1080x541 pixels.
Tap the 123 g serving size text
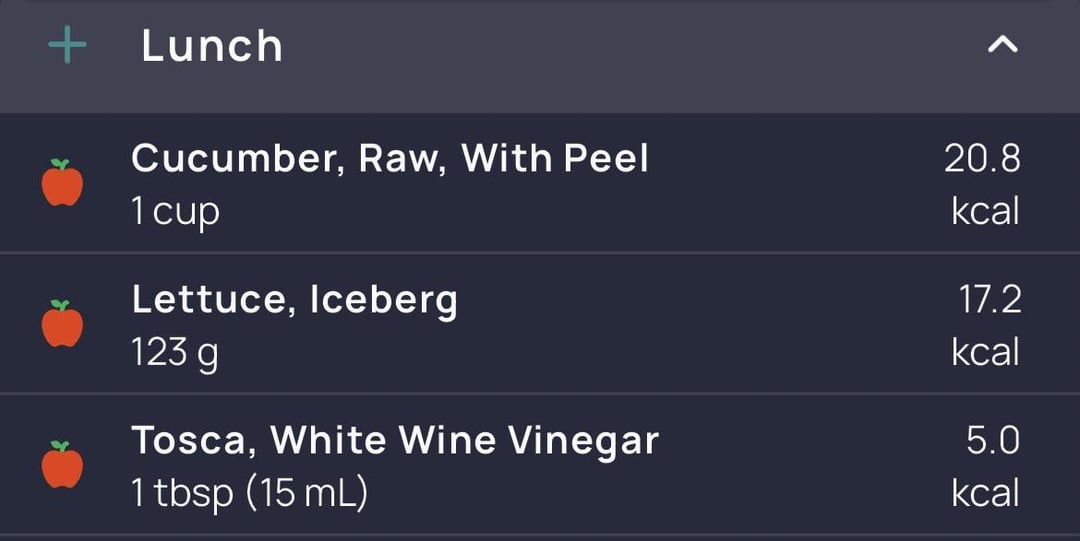[175, 354]
